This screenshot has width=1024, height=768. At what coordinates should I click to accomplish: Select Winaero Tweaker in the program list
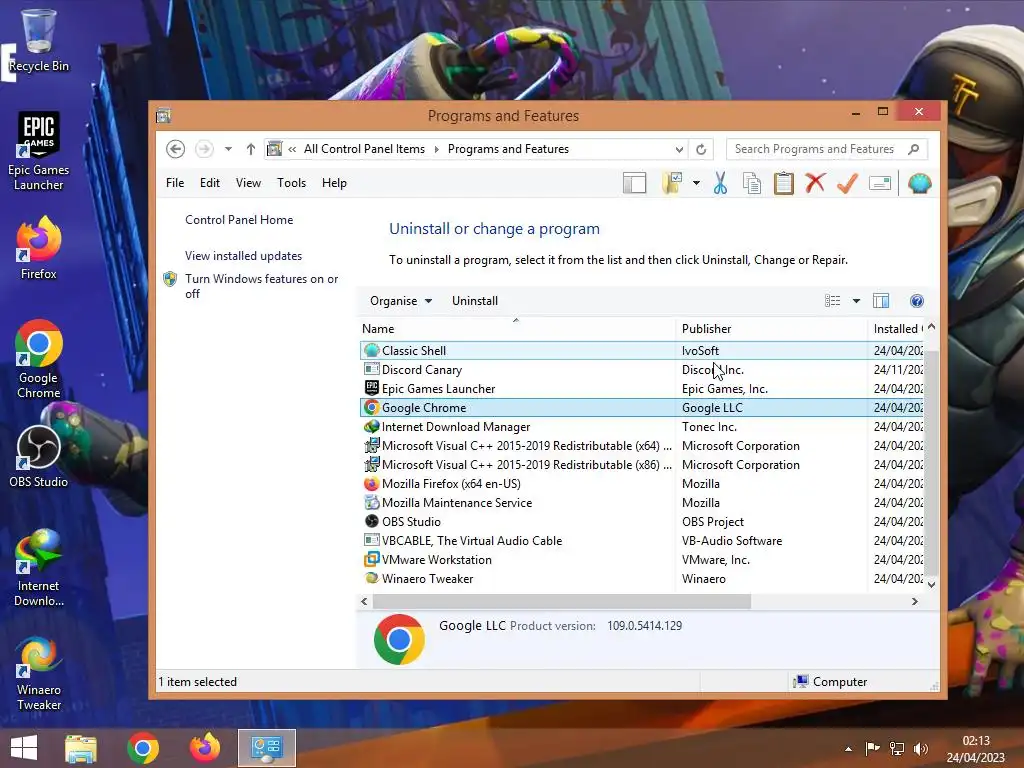tap(641, 578)
